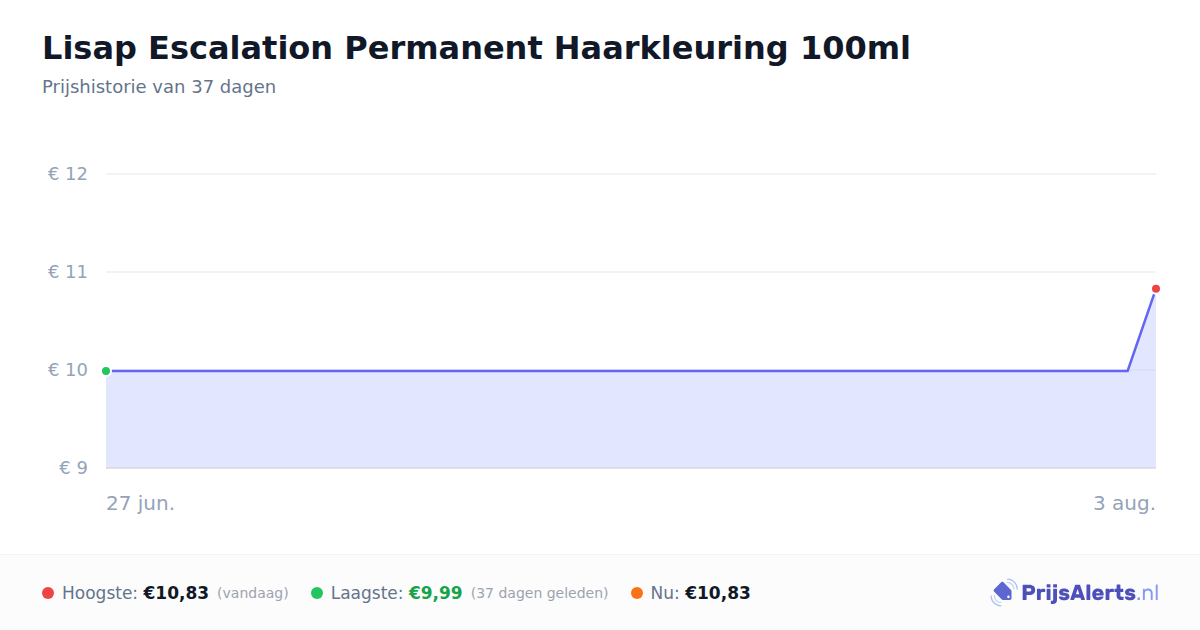Click the red highest price dot on chart
Image resolution: width=1200 pixels, height=630 pixels.
[1156, 289]
